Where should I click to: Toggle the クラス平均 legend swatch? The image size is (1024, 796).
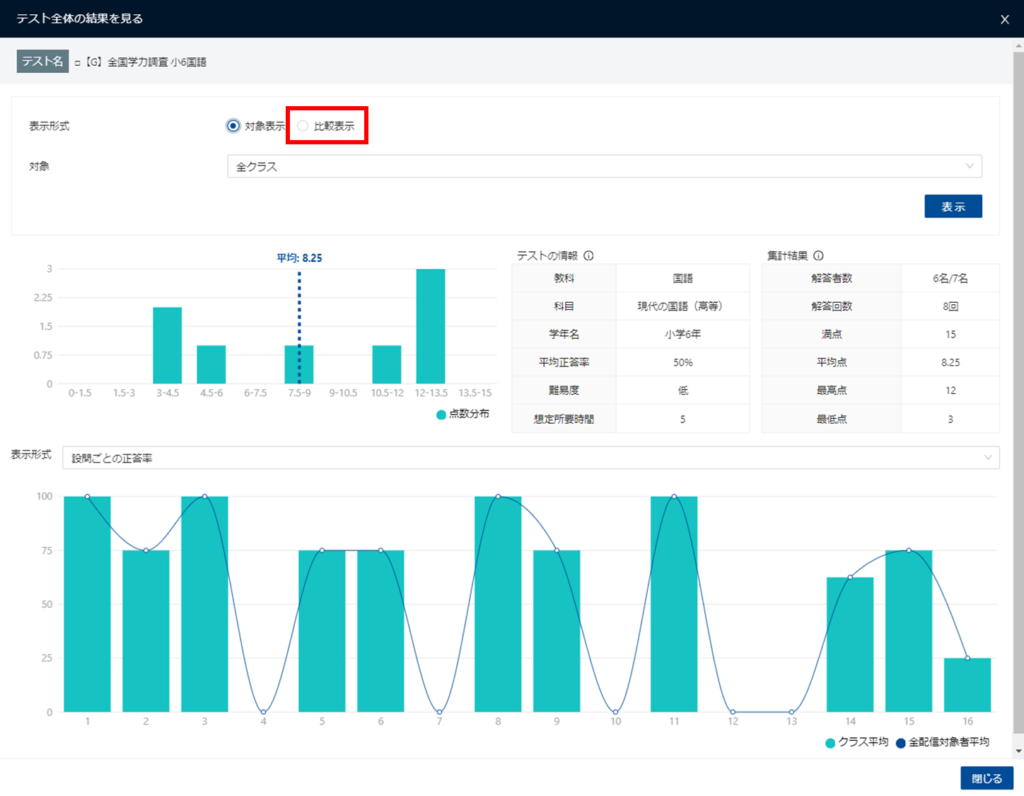coord(830,743)
